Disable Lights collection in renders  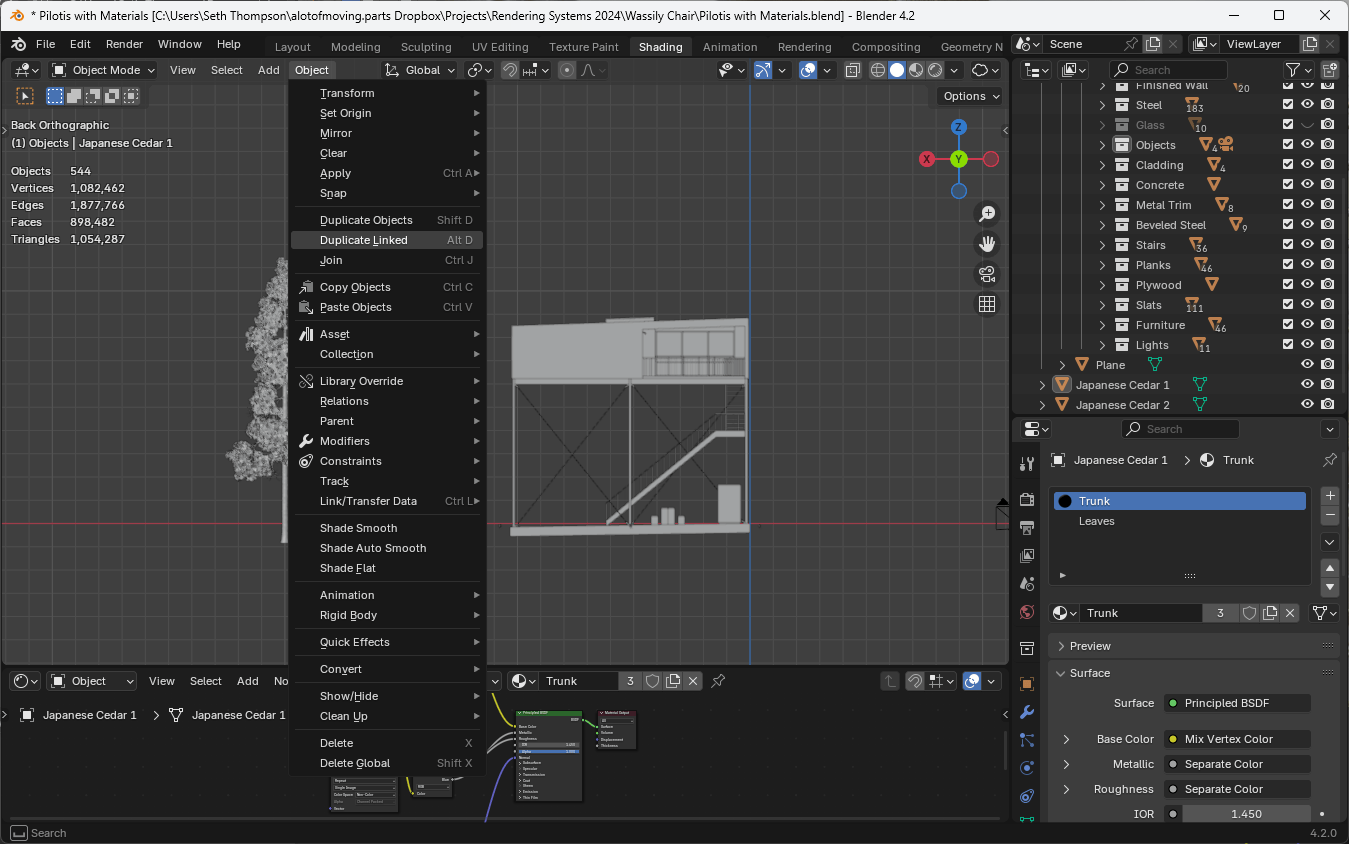[x=1327, y=345]
